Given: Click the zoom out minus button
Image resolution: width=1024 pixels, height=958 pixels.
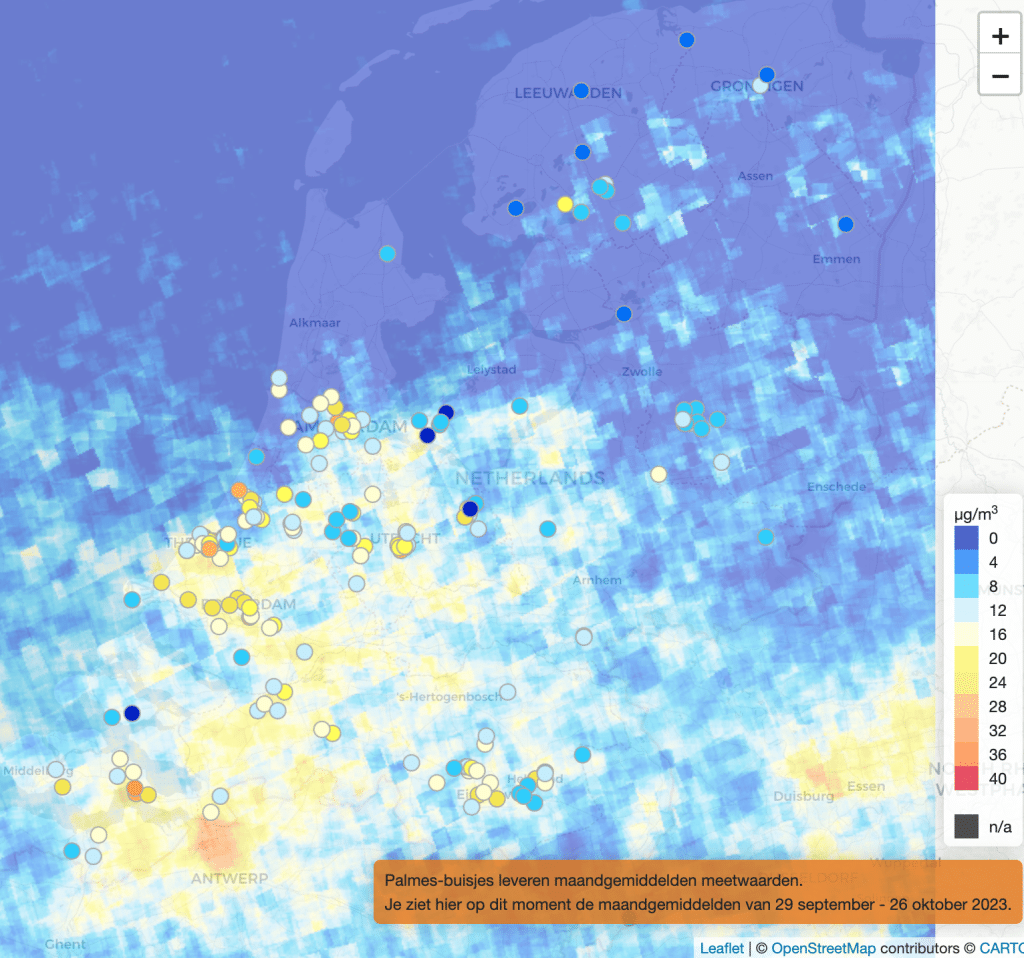Looking at the screenshot, I should click(999, 76).
